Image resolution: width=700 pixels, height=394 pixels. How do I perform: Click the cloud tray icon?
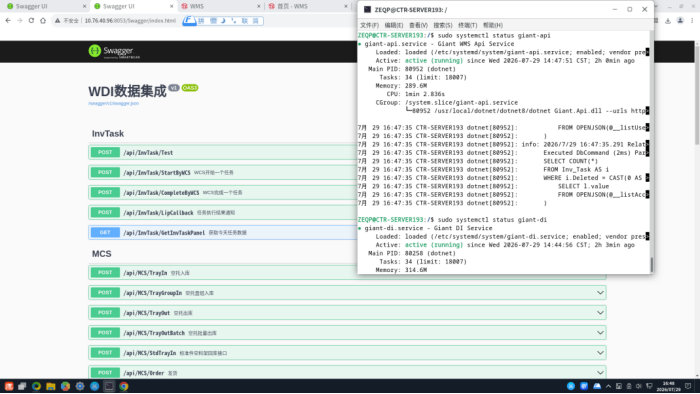point(597,386)
